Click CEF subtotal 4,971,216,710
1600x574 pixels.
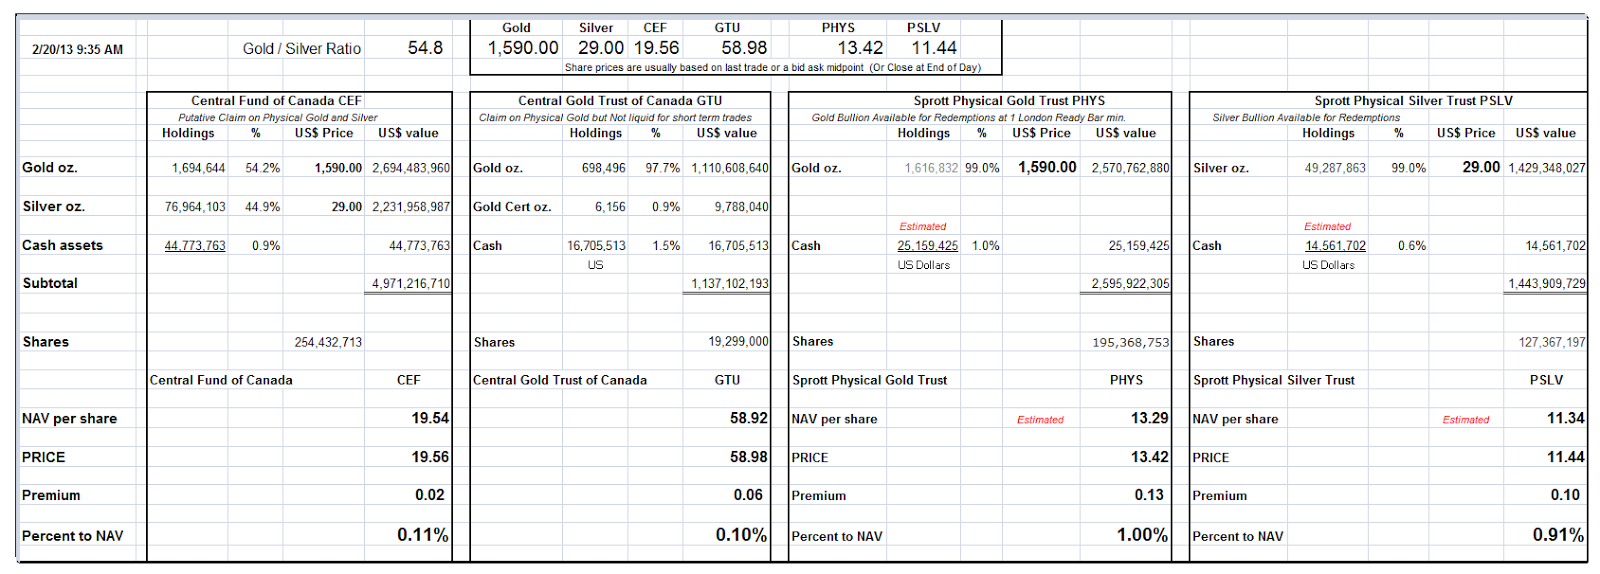coord(411,284)
